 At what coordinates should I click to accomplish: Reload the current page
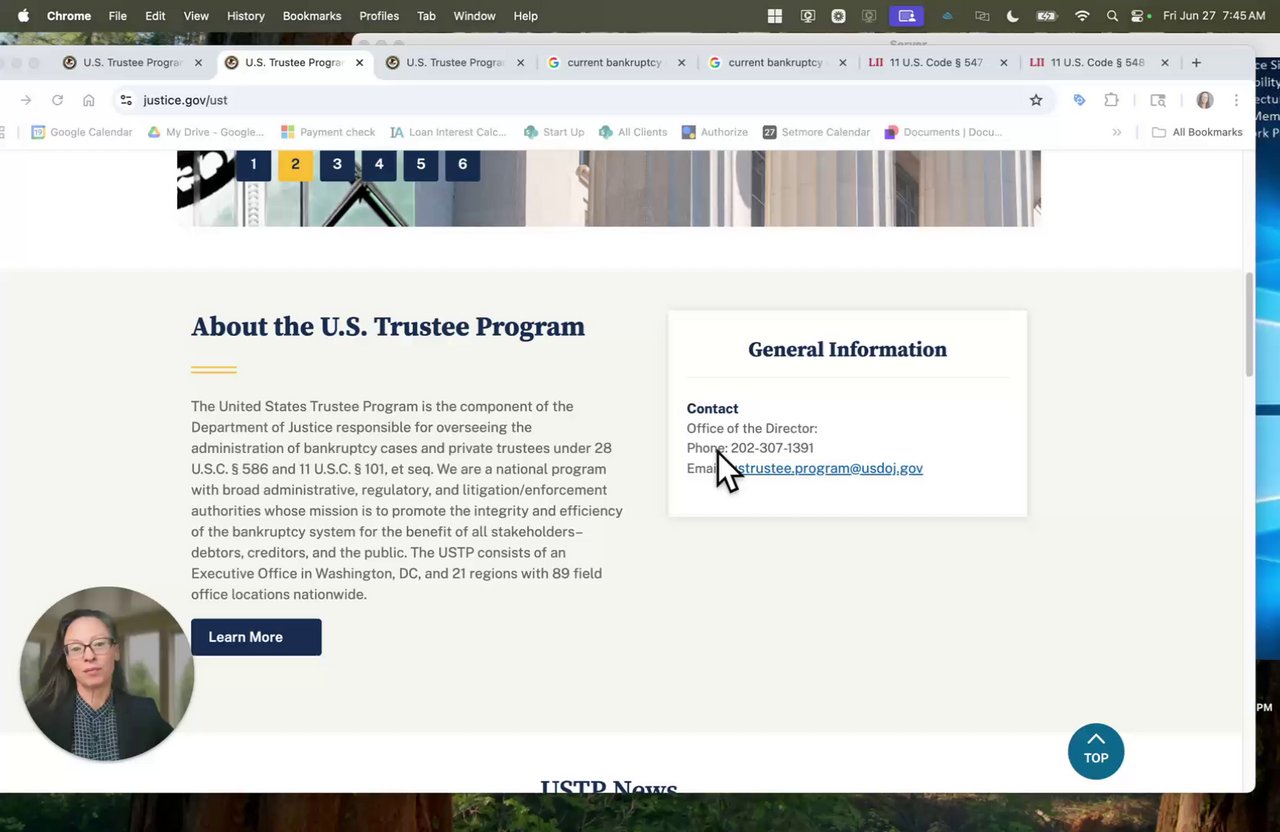tap(57, 100)
